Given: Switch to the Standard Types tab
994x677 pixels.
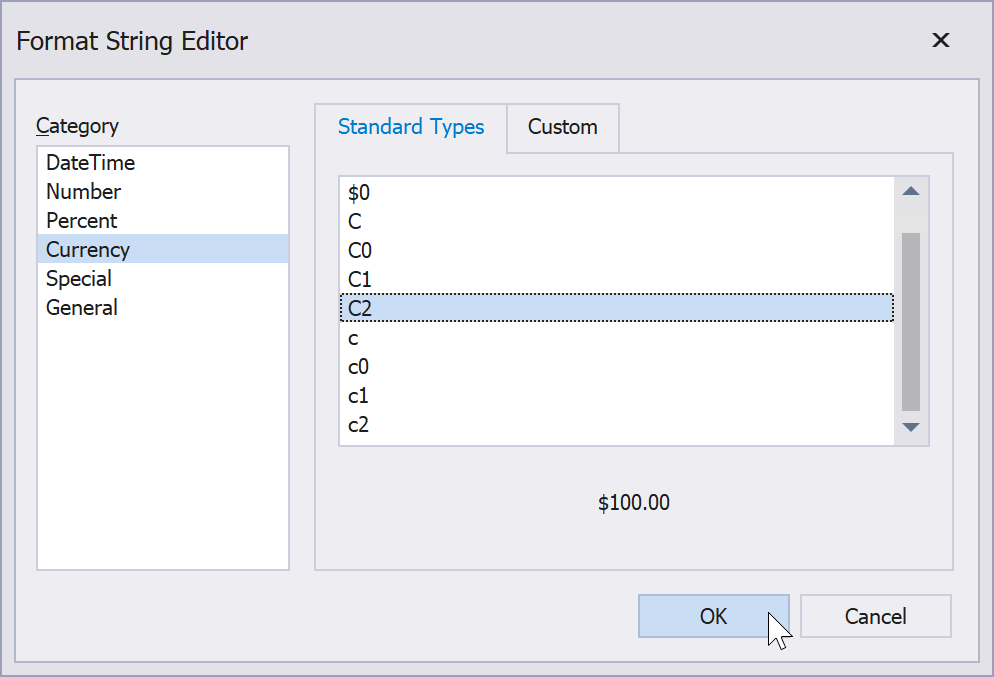Looking at the screenshot, I should 411,127.
